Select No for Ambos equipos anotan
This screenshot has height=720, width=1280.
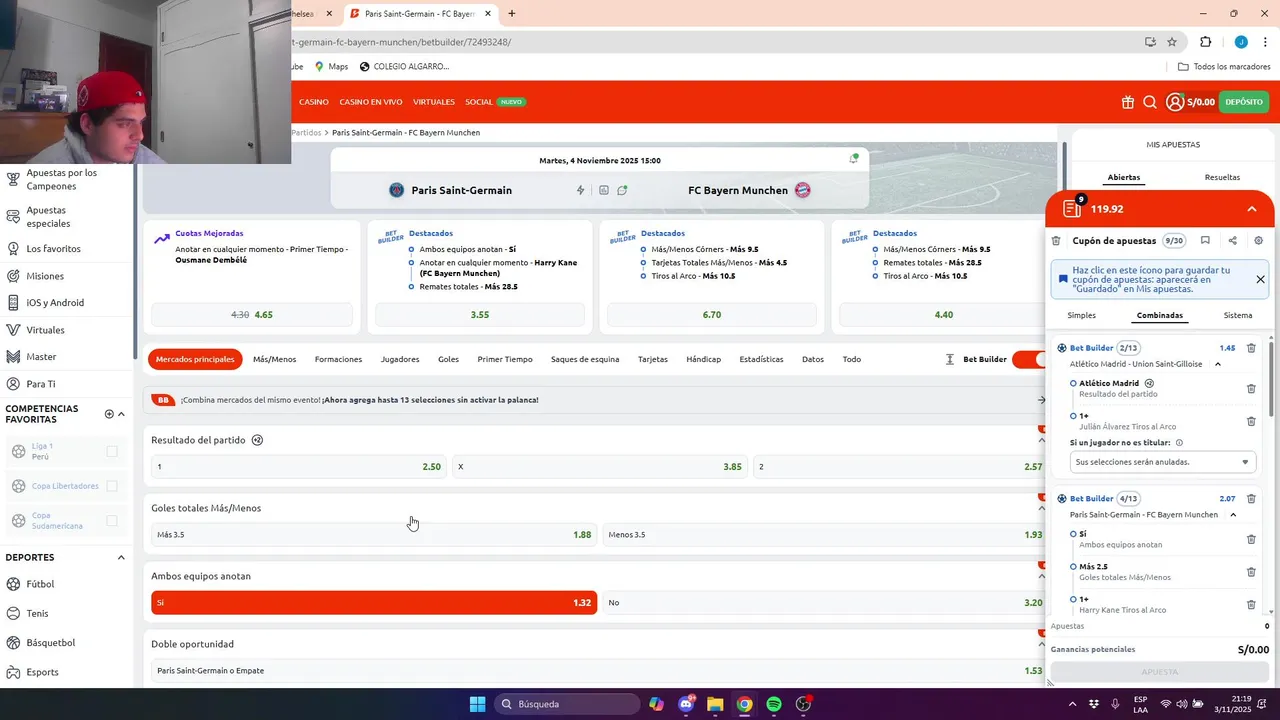[825, 603]
